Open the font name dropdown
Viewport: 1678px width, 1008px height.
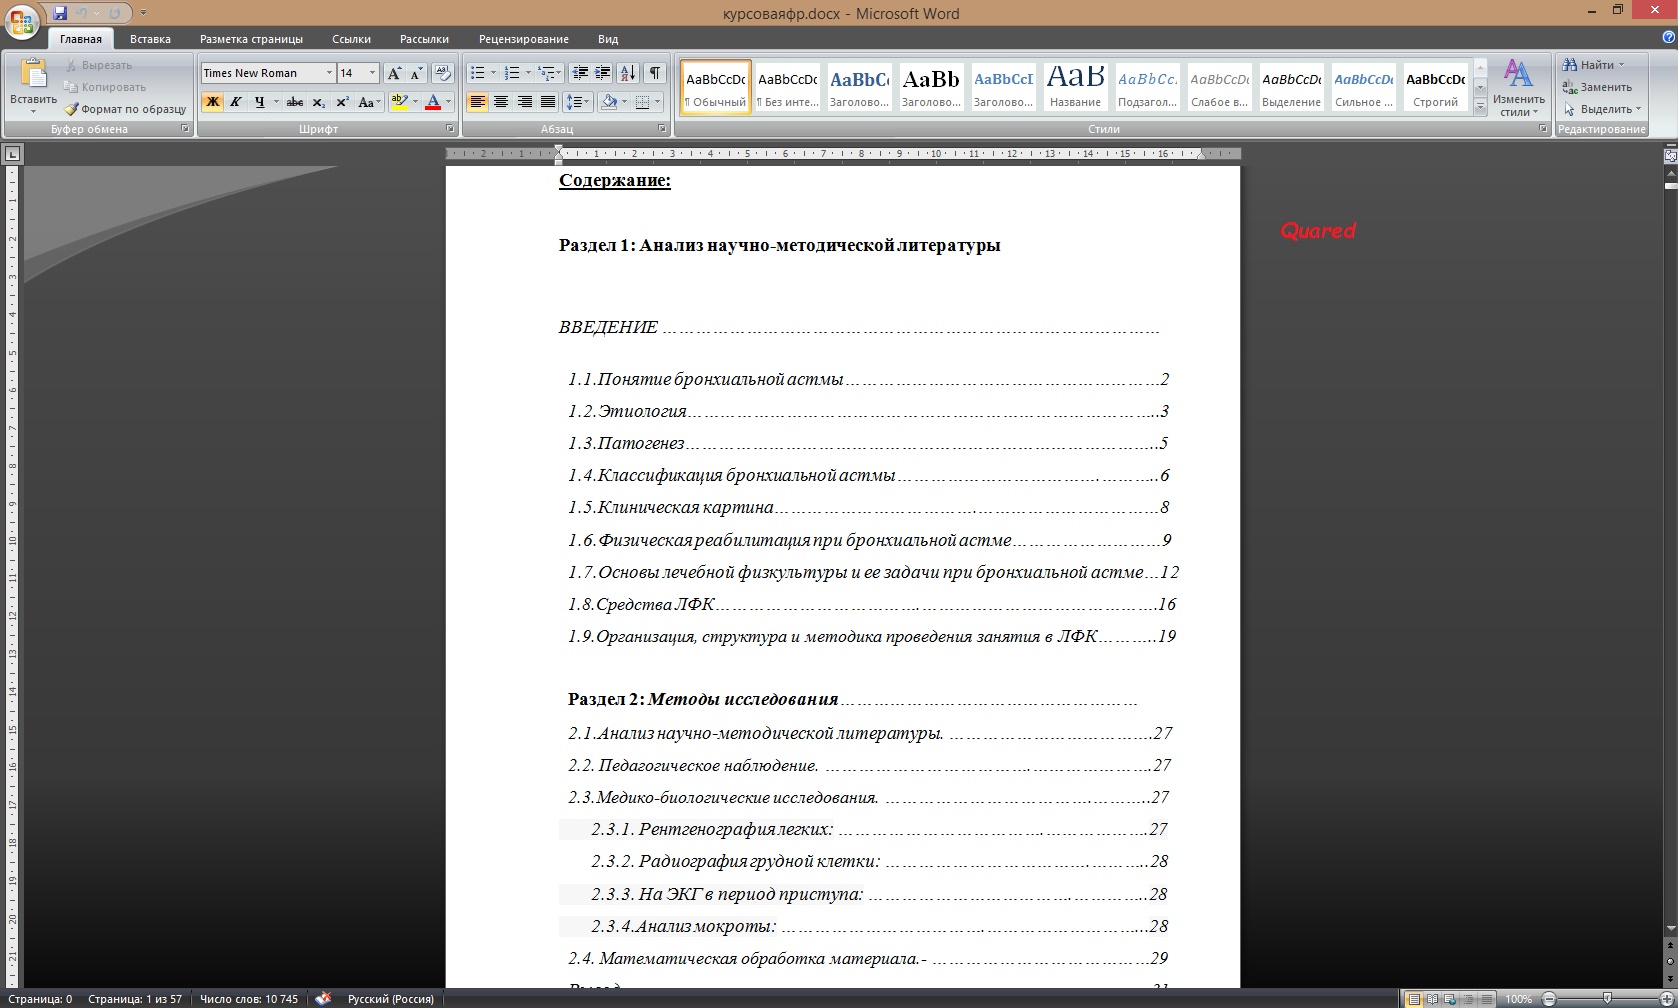pos(329,73)
